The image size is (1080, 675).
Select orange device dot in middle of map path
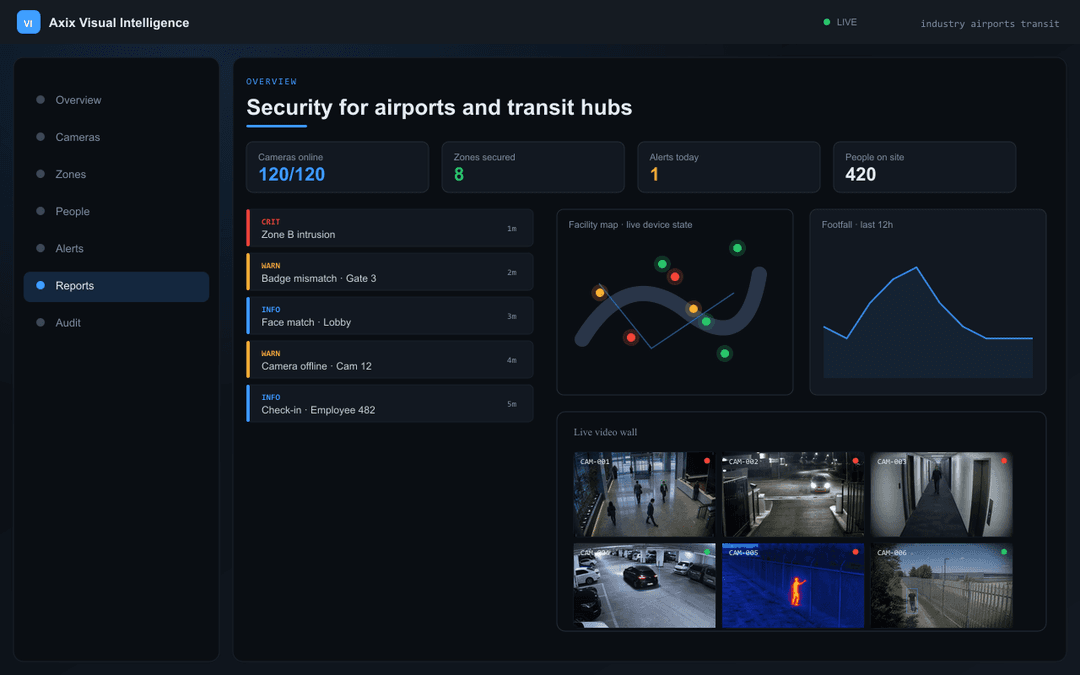click(x=694, y=309)
